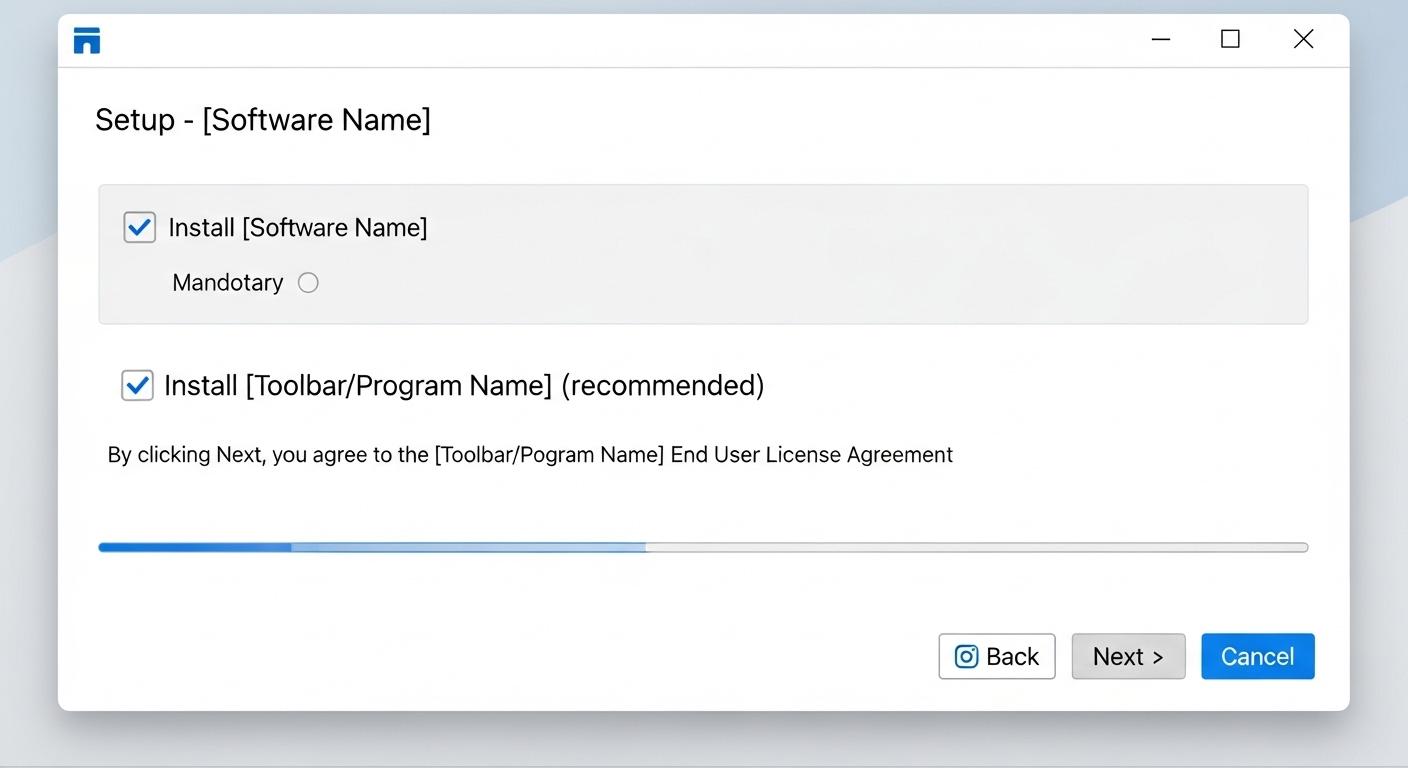Minimize the setup window
The width and height of the screenshot is (1408, 768).
point(1160,40)
